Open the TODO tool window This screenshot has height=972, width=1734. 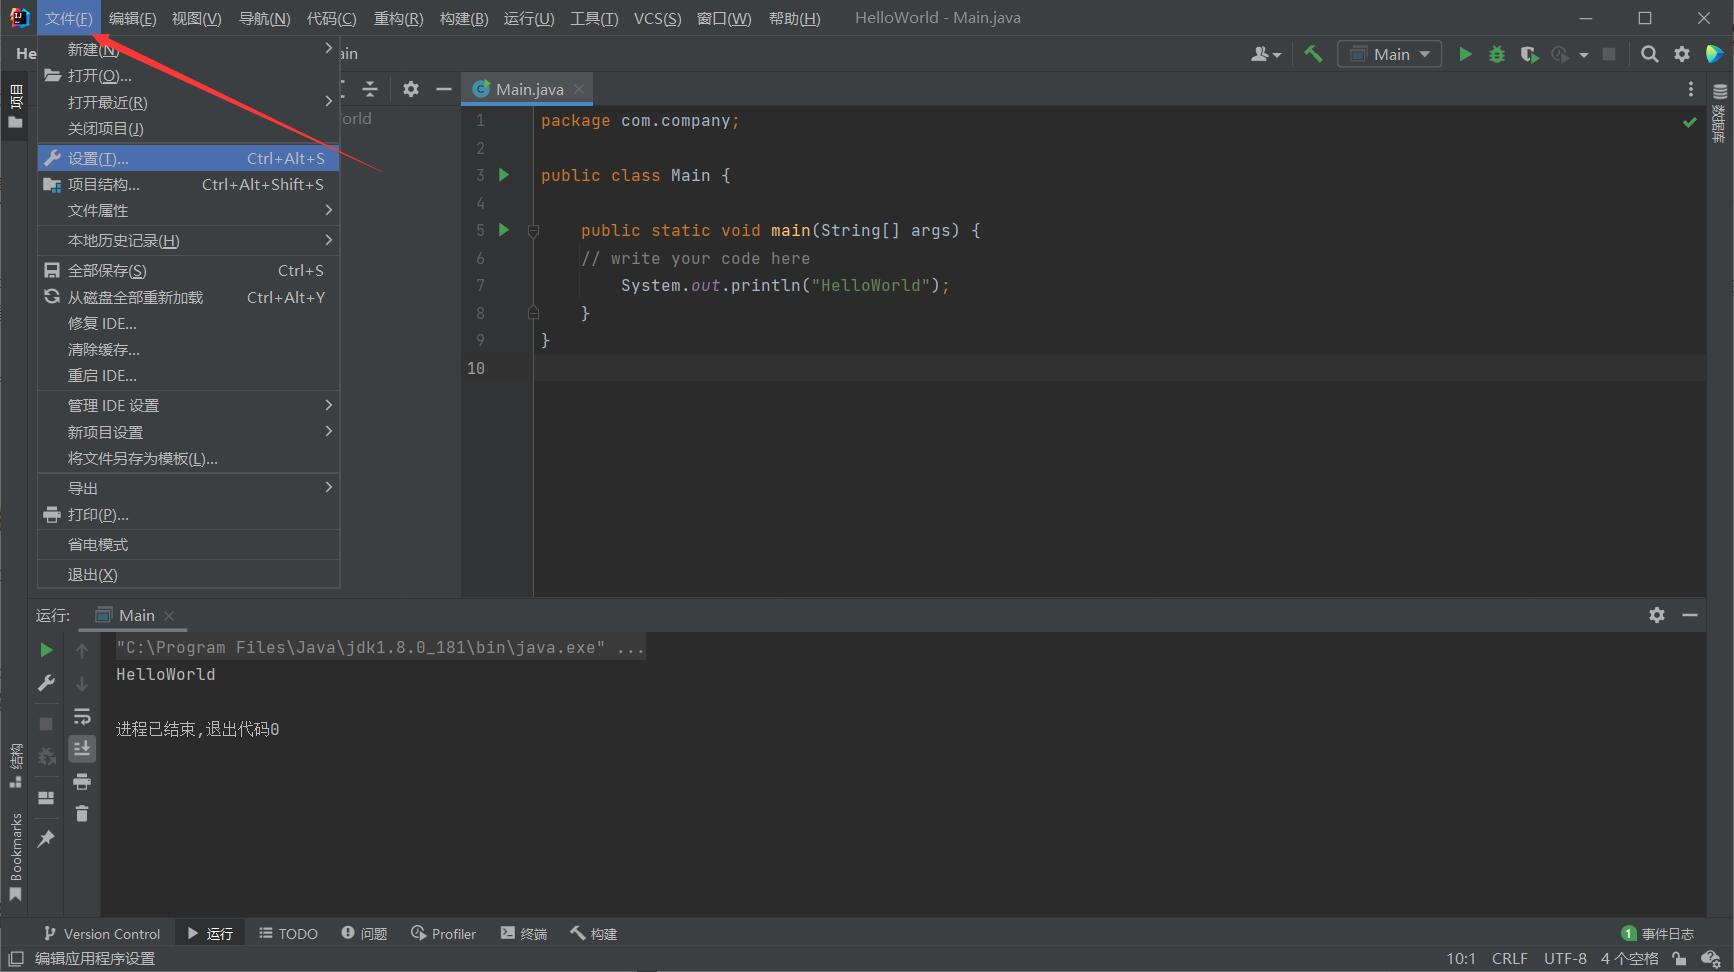click(x=288, y=933)
